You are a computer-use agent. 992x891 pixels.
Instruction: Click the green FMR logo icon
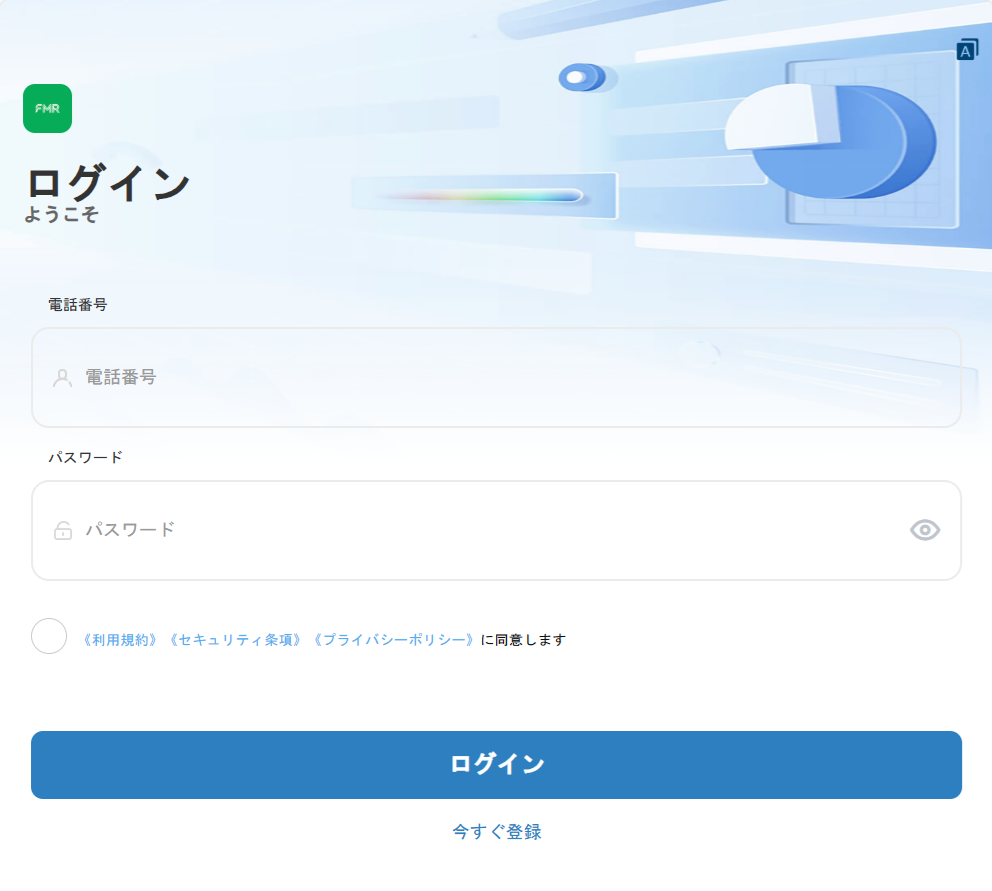(x=47, y=108)
